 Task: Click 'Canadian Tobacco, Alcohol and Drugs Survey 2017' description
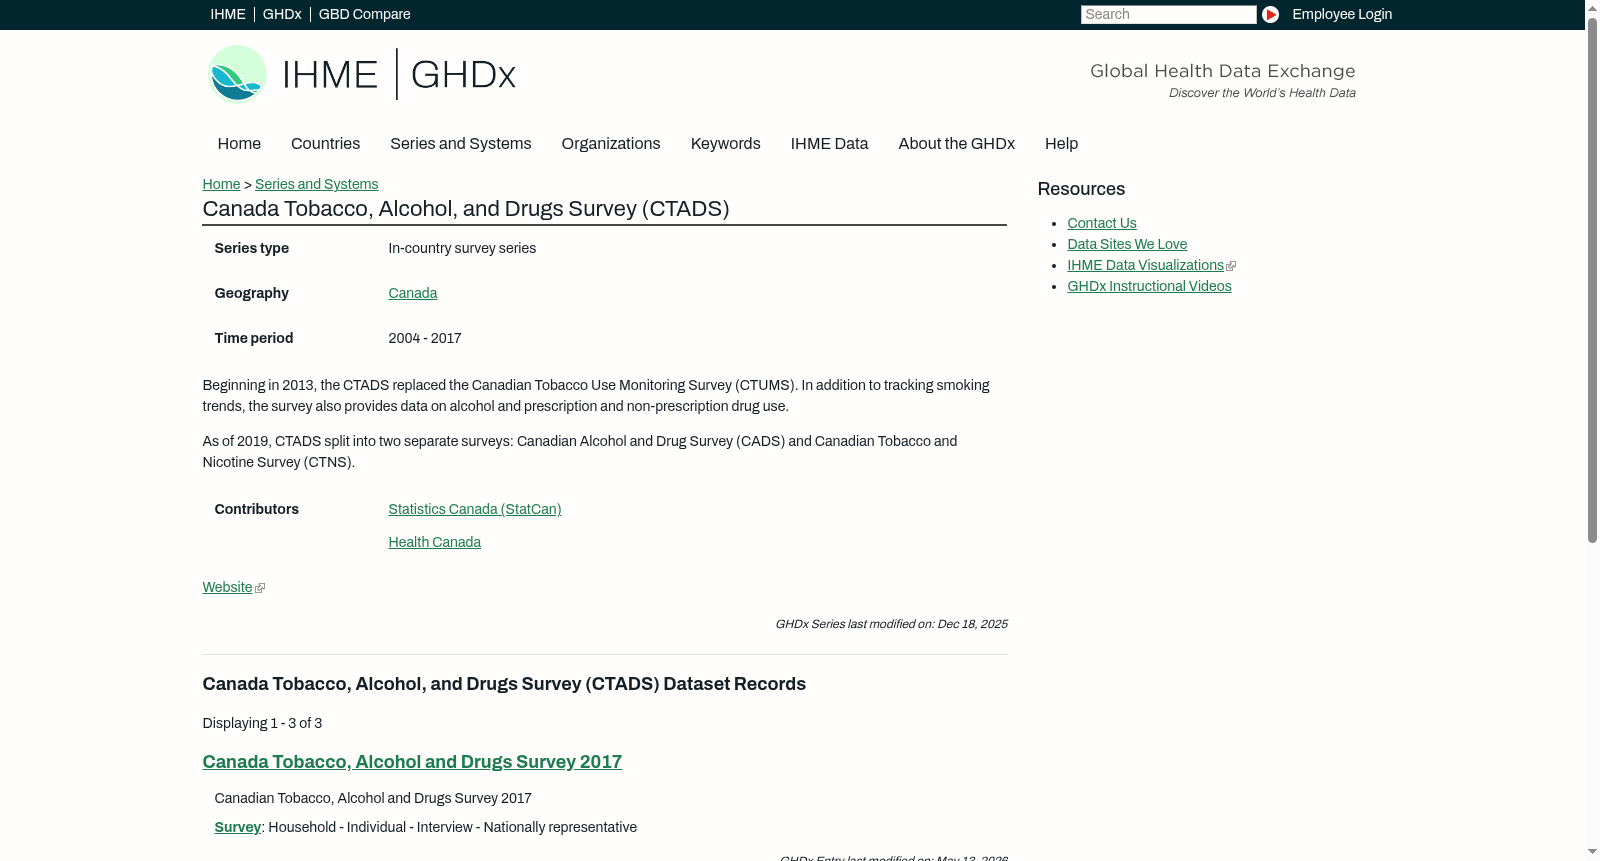[373, 798]
